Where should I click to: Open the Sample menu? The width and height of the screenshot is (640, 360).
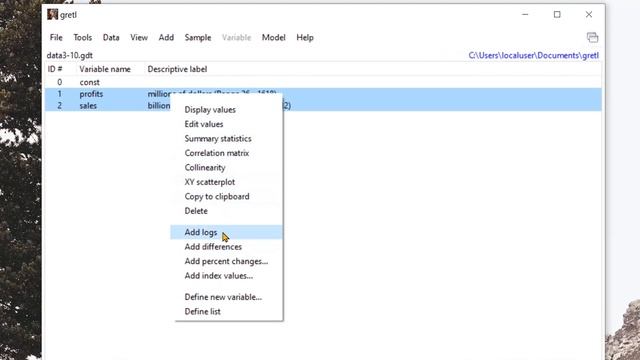click(x=198, y=38)
